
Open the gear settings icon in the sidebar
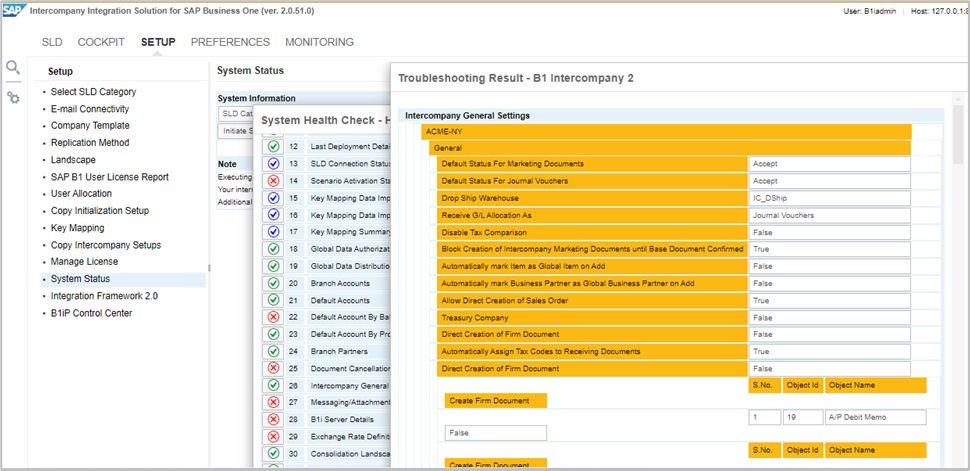point(13,97)
